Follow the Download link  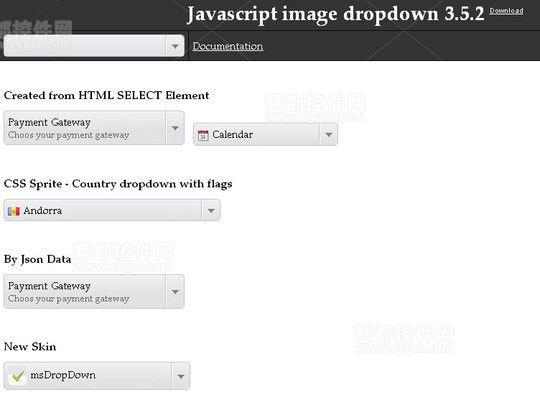[x=506, y=11]
